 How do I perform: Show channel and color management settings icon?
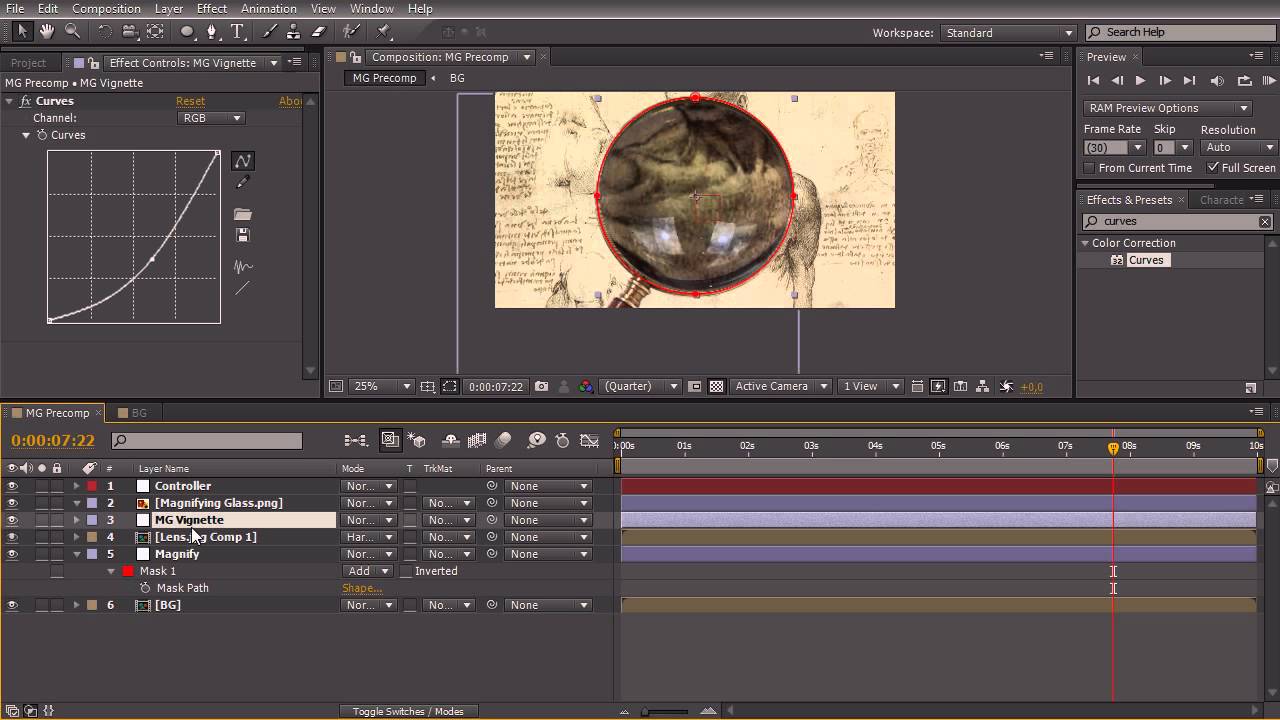(586, 386)
